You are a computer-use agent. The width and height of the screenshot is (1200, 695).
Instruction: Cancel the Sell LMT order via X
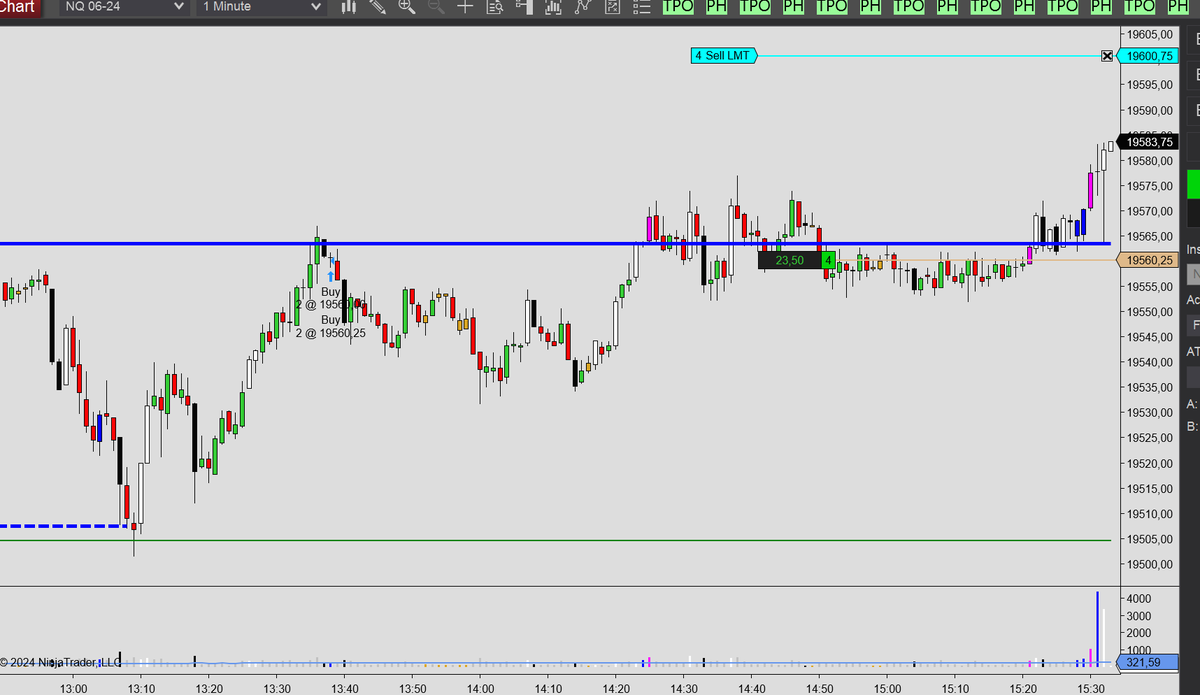(x=1107, y=56)
